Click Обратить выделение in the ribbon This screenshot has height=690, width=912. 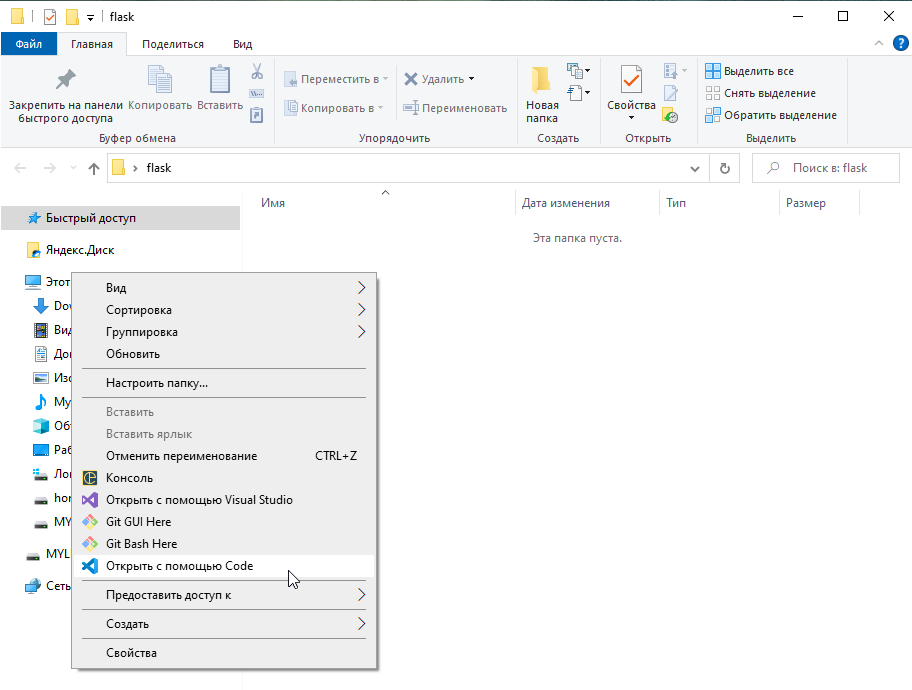click(770, 115)
